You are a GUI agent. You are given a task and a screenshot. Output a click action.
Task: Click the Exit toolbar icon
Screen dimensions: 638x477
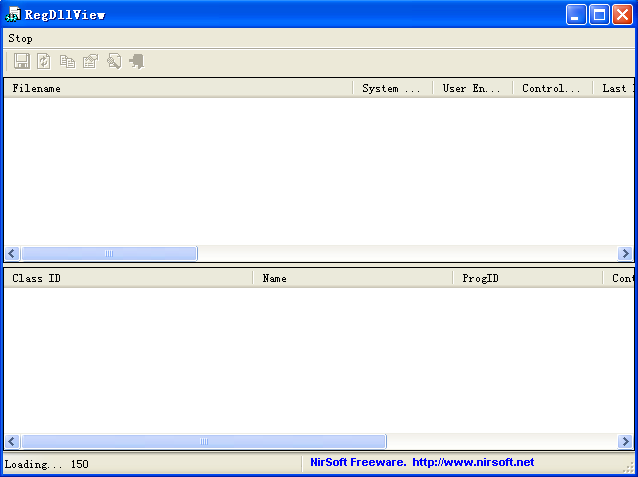[x=136, y=61]
